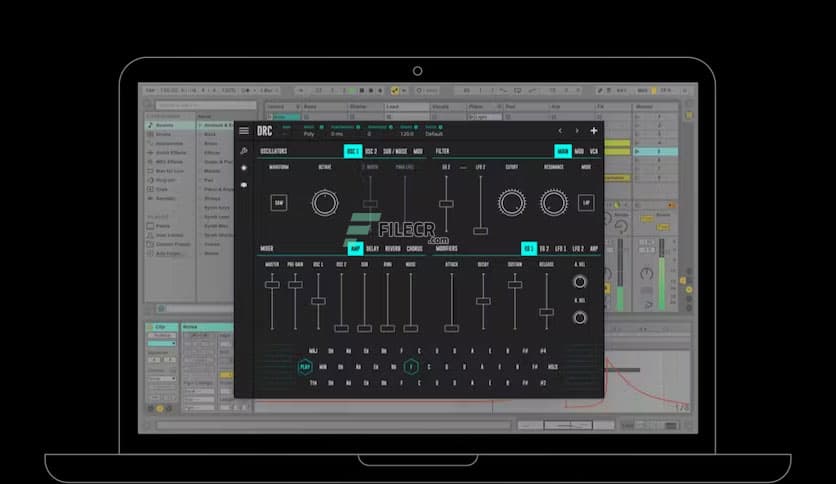Click the Release slider handle
The width and height of the screenshot is (836, 484).
(546, 312)
